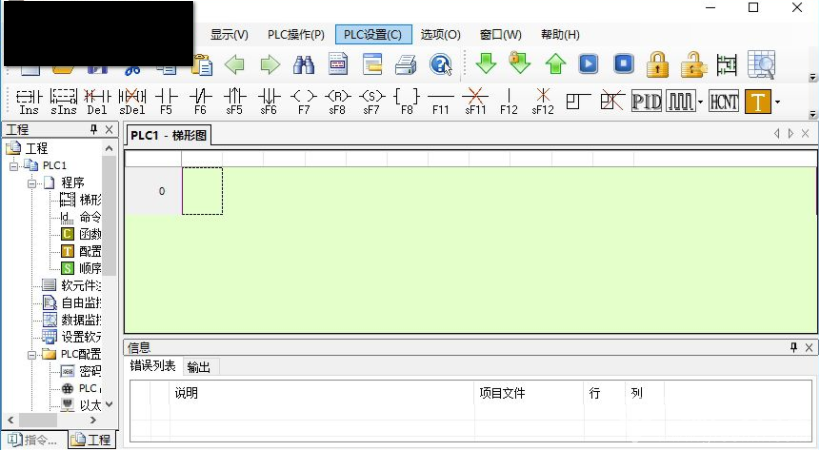
Task: Open Help with the question mark icon
Action: 440,65
